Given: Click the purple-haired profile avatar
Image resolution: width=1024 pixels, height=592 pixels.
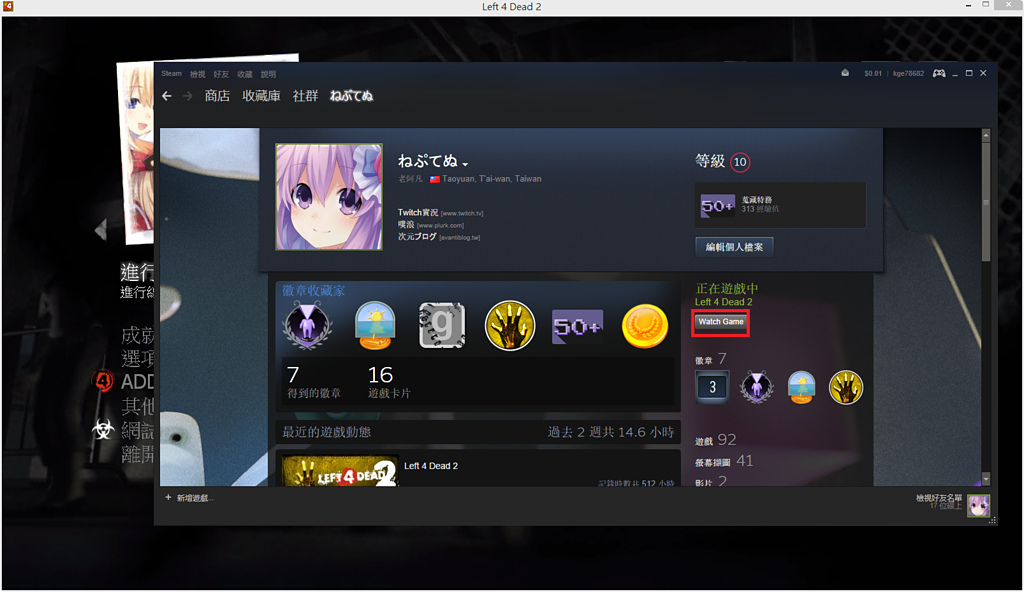Looking at the screenshot, I should coord(329,197).
